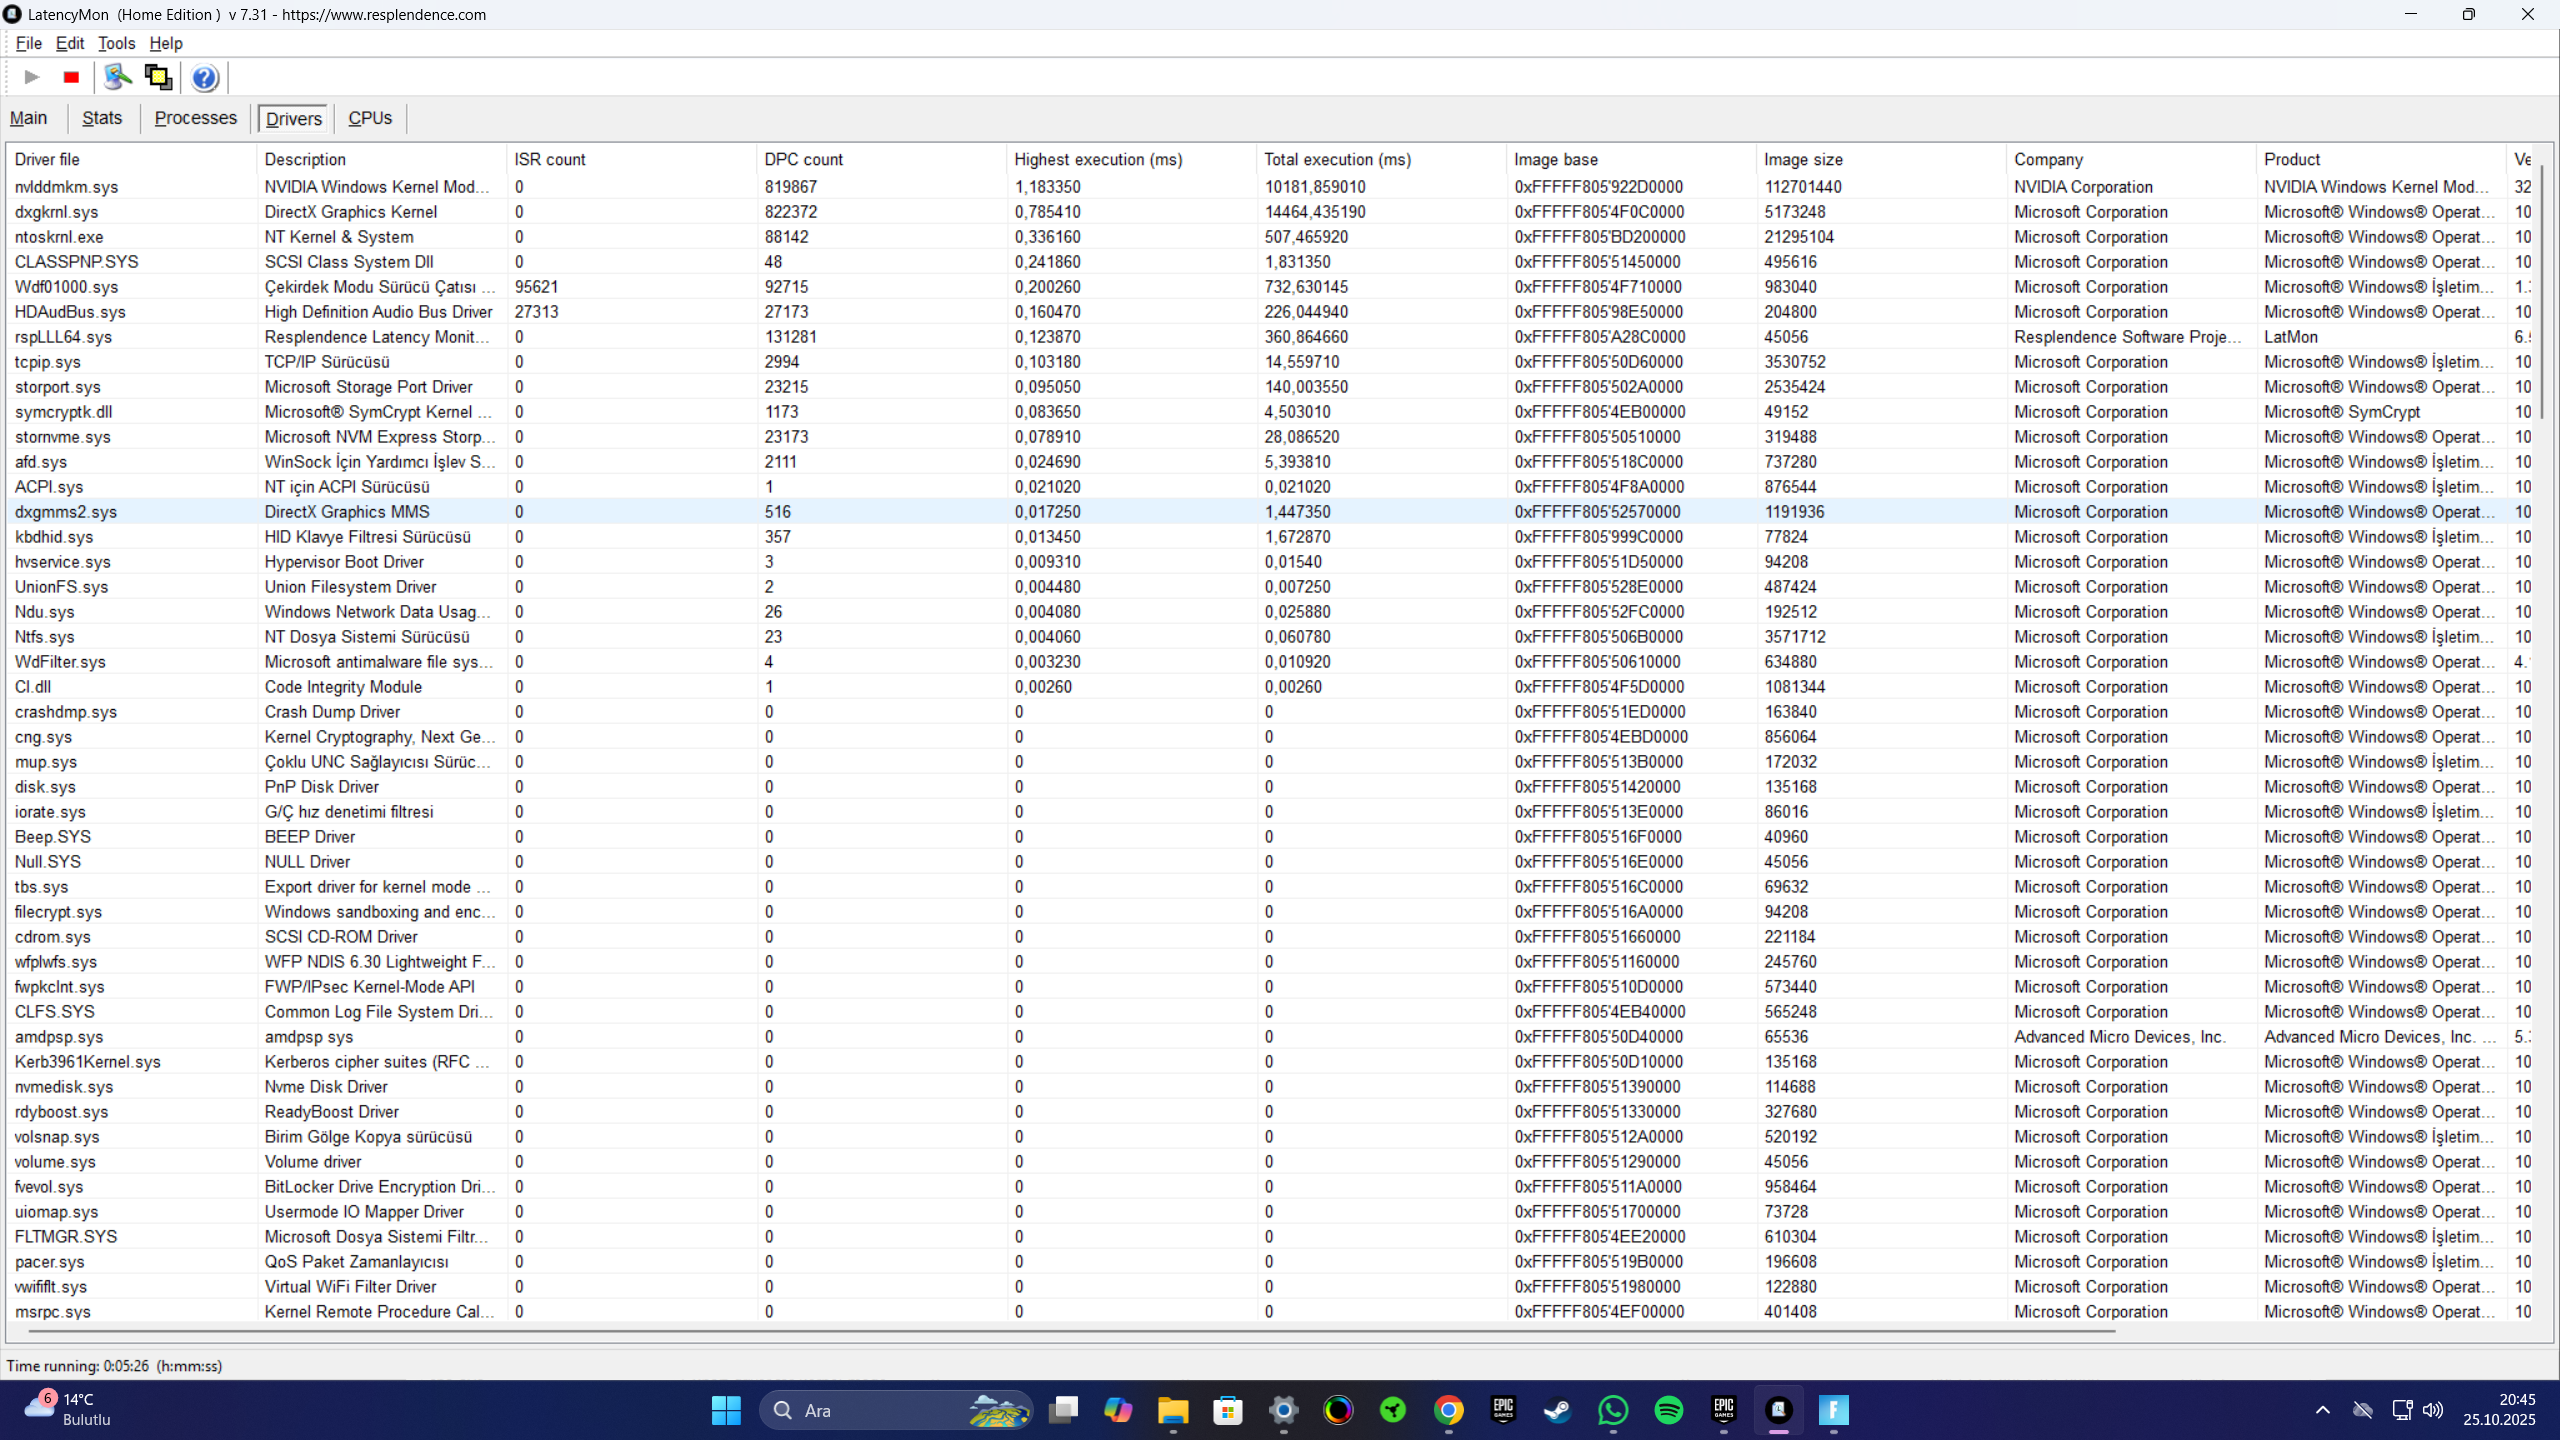Viewport: 2560px width, 1440px height.
Task: Sort by Total execution (ms) column header
Action: (x=1381, y=159)
